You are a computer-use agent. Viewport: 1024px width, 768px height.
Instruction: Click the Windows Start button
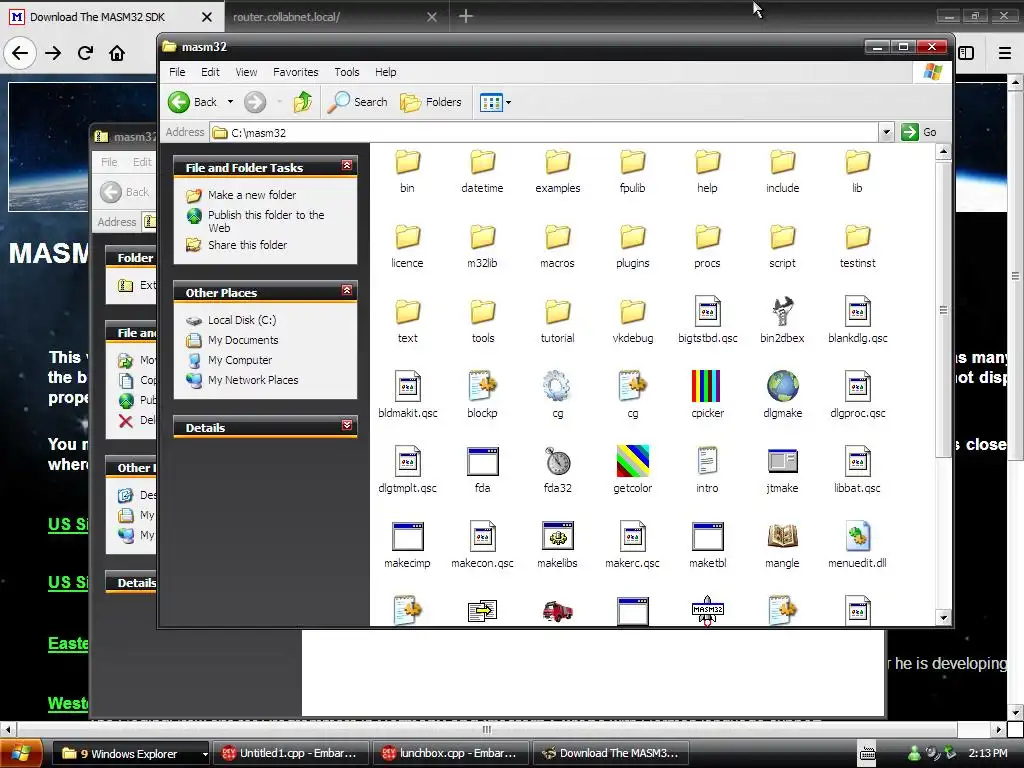tap(22, 754)
